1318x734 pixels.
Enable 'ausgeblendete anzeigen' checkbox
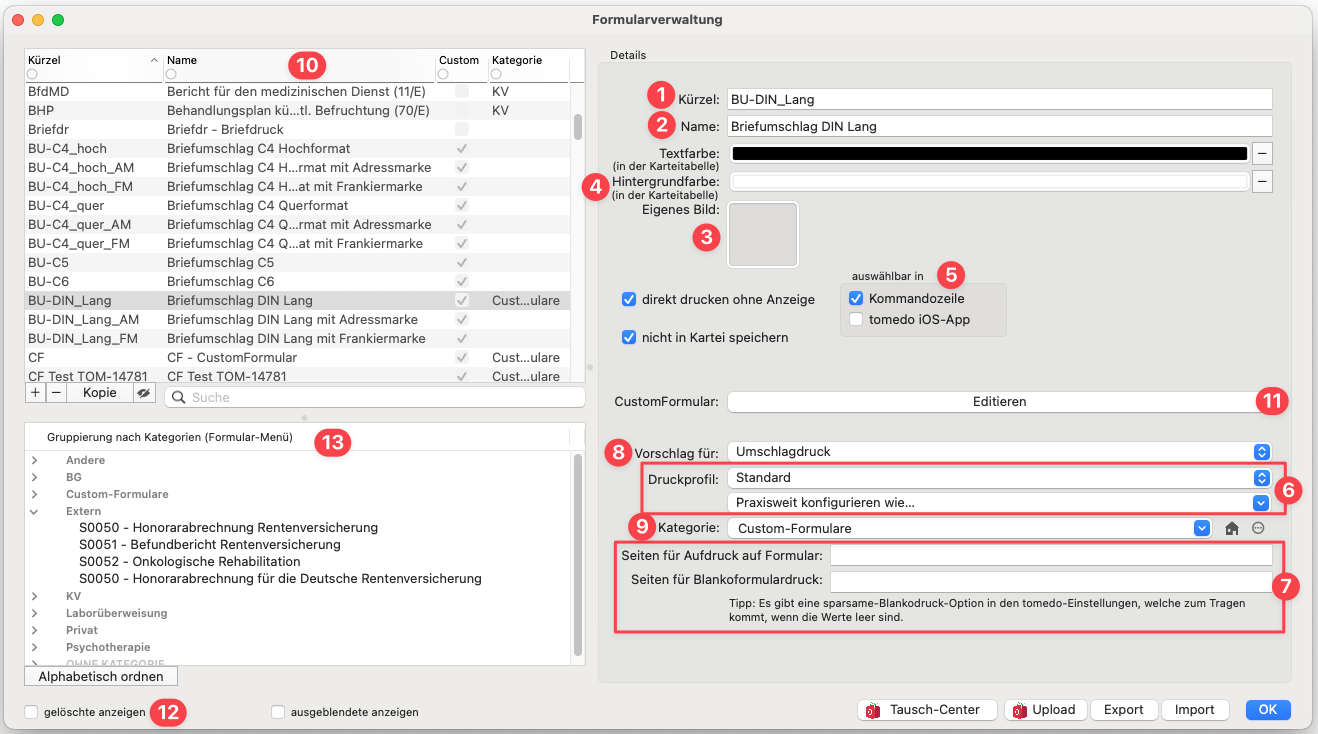tap(278, 712)
